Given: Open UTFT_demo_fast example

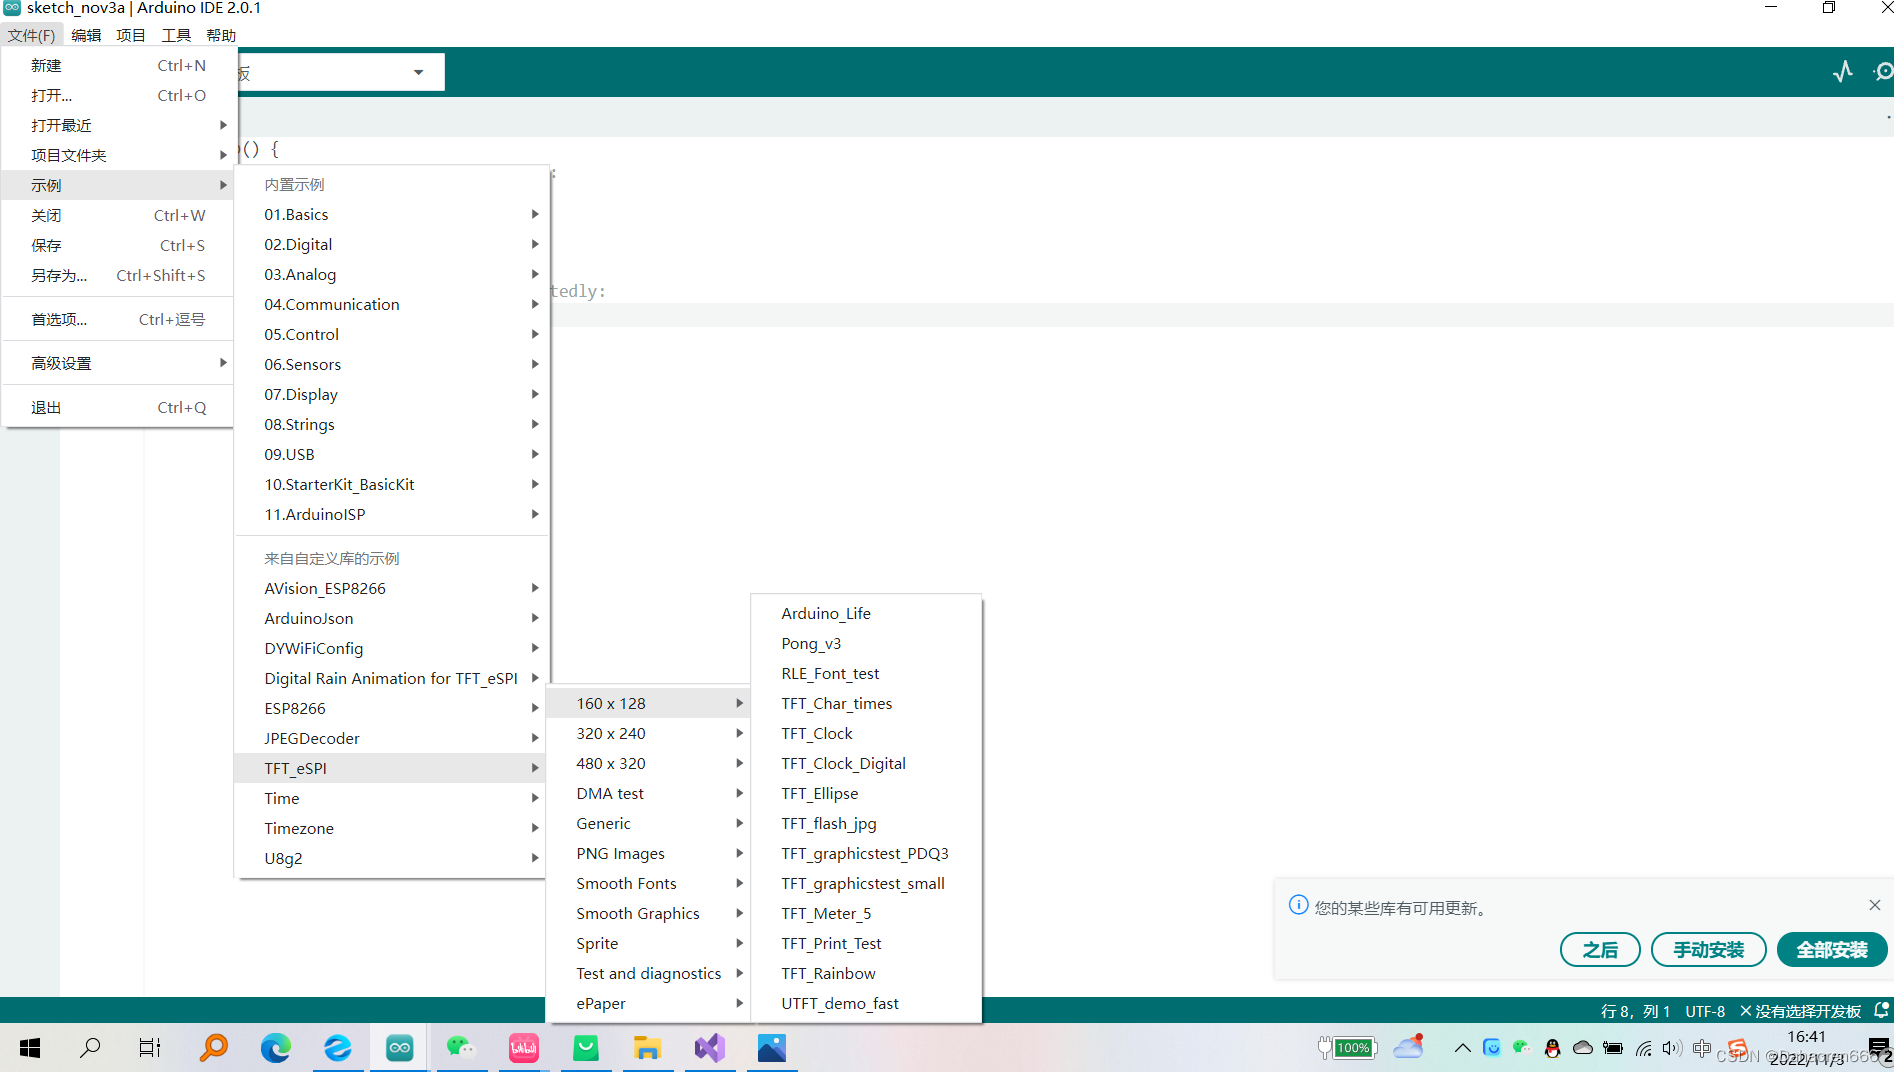Looking at the screenshot, I should [866, 1003].
